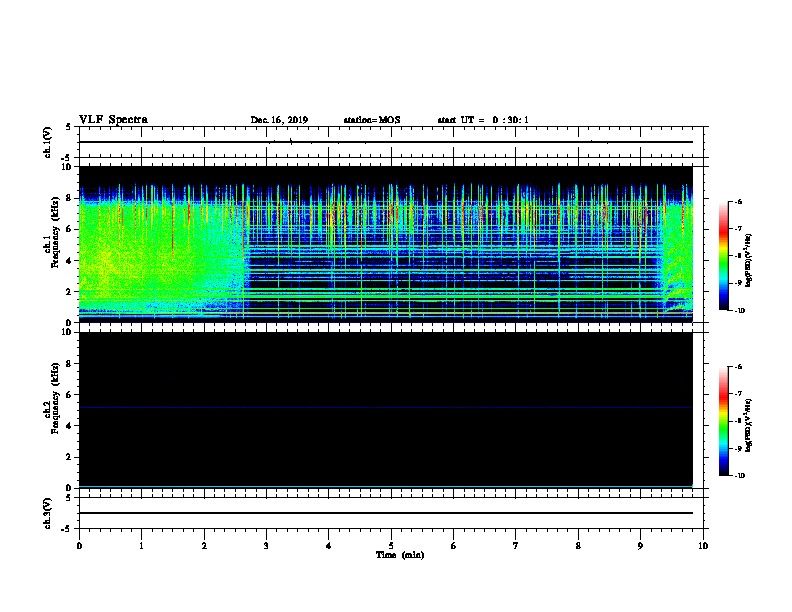Click the 'Time (min)' axis label

[400, 555]
